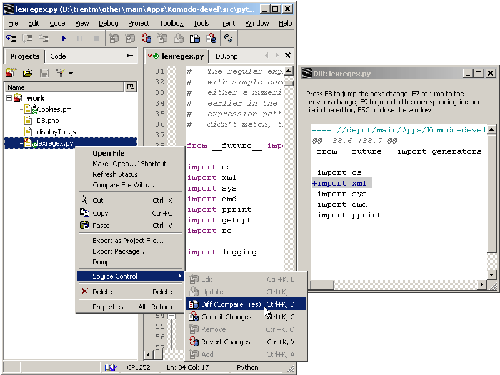Click 'Ln: 34 Col: 17' in status bar
The image size is (500, 375).
coord(187,367)
